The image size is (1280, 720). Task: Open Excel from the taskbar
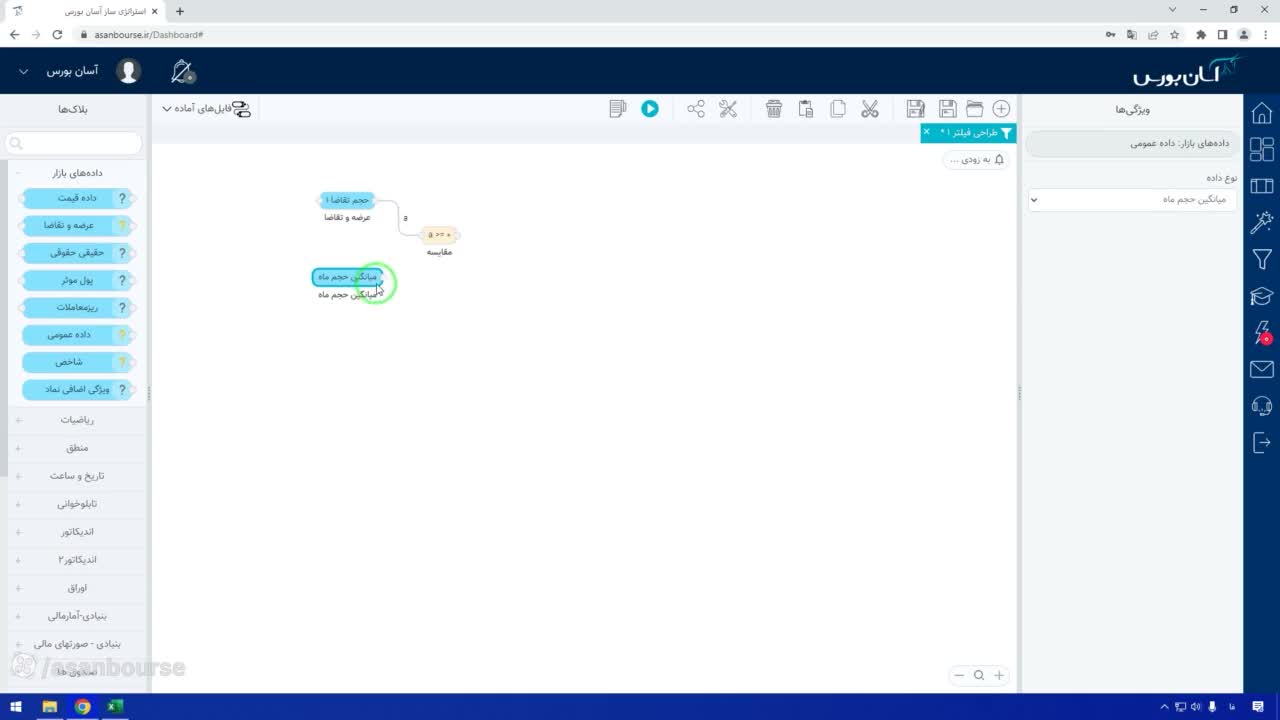coord(114,707)
